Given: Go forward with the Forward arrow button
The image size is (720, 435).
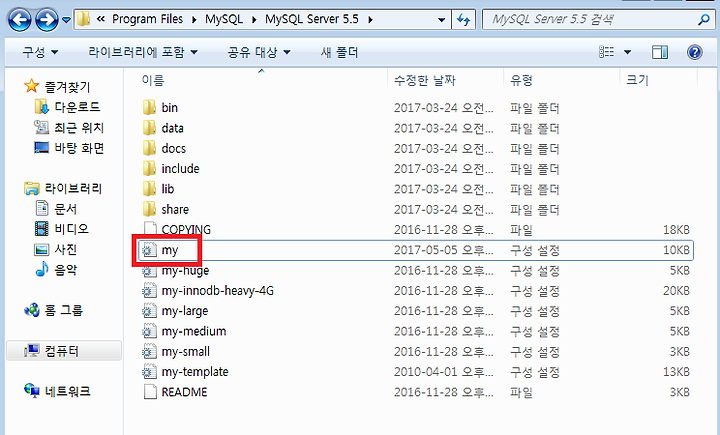Looking at the screenshot, I should tap(47, 20).
